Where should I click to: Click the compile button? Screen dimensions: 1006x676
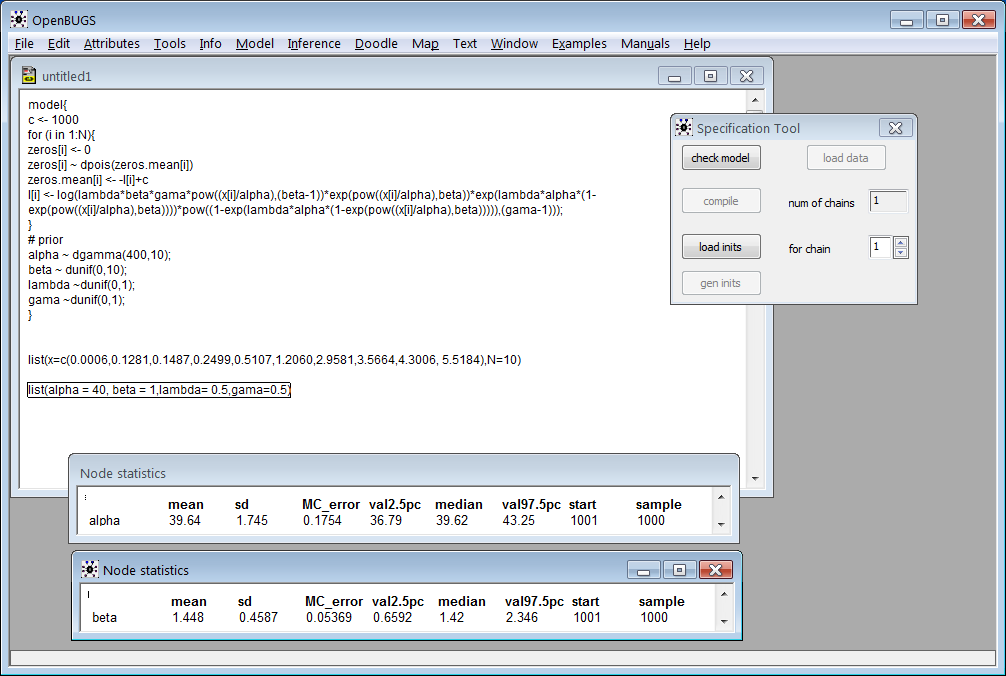[721, 201]
